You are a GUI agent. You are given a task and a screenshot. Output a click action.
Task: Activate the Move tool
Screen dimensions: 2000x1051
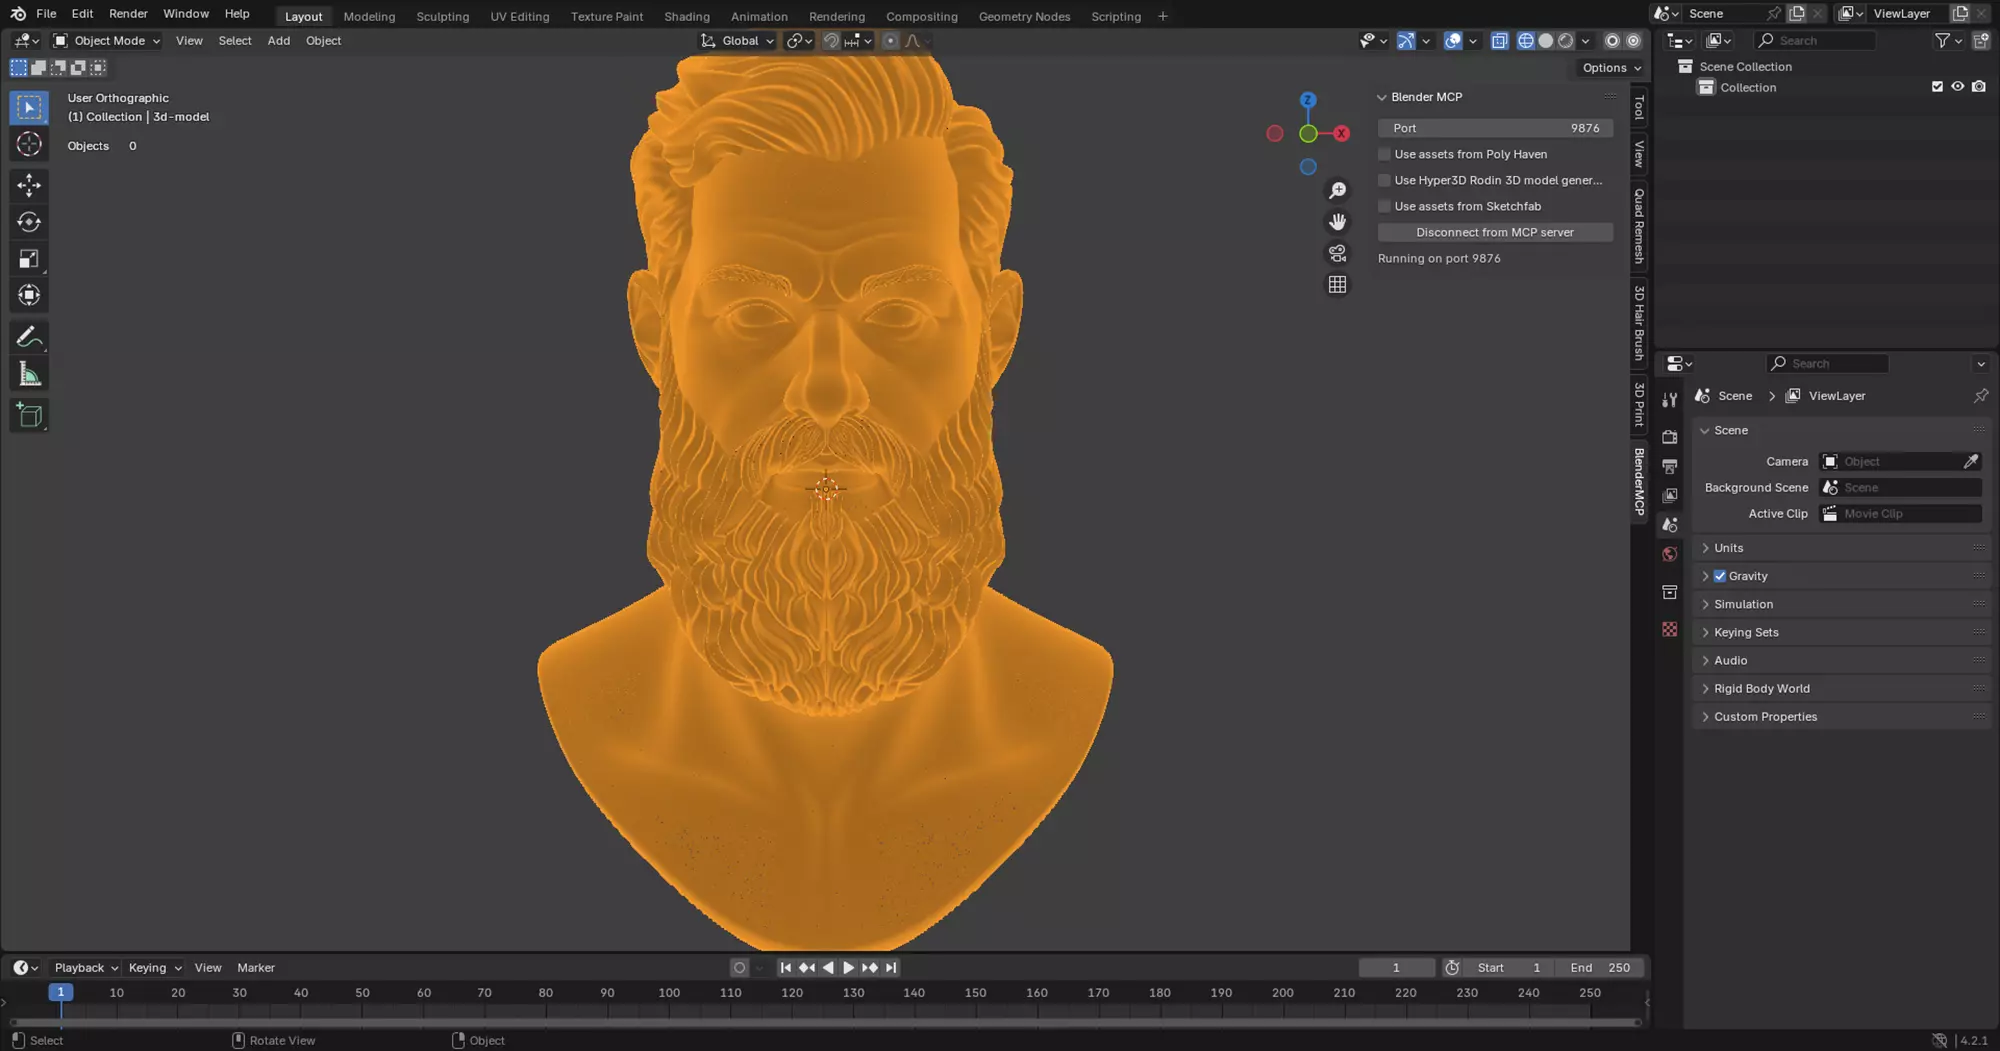(29, 185)
